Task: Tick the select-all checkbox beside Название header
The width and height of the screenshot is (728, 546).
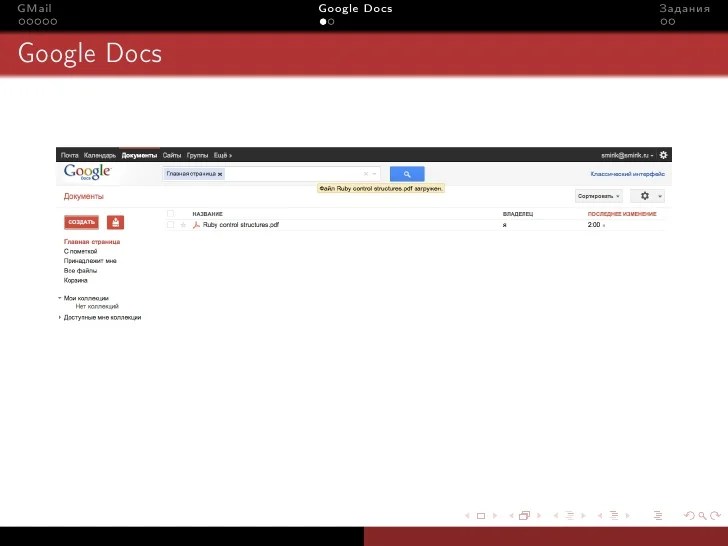Action: [x=170, y=214]
